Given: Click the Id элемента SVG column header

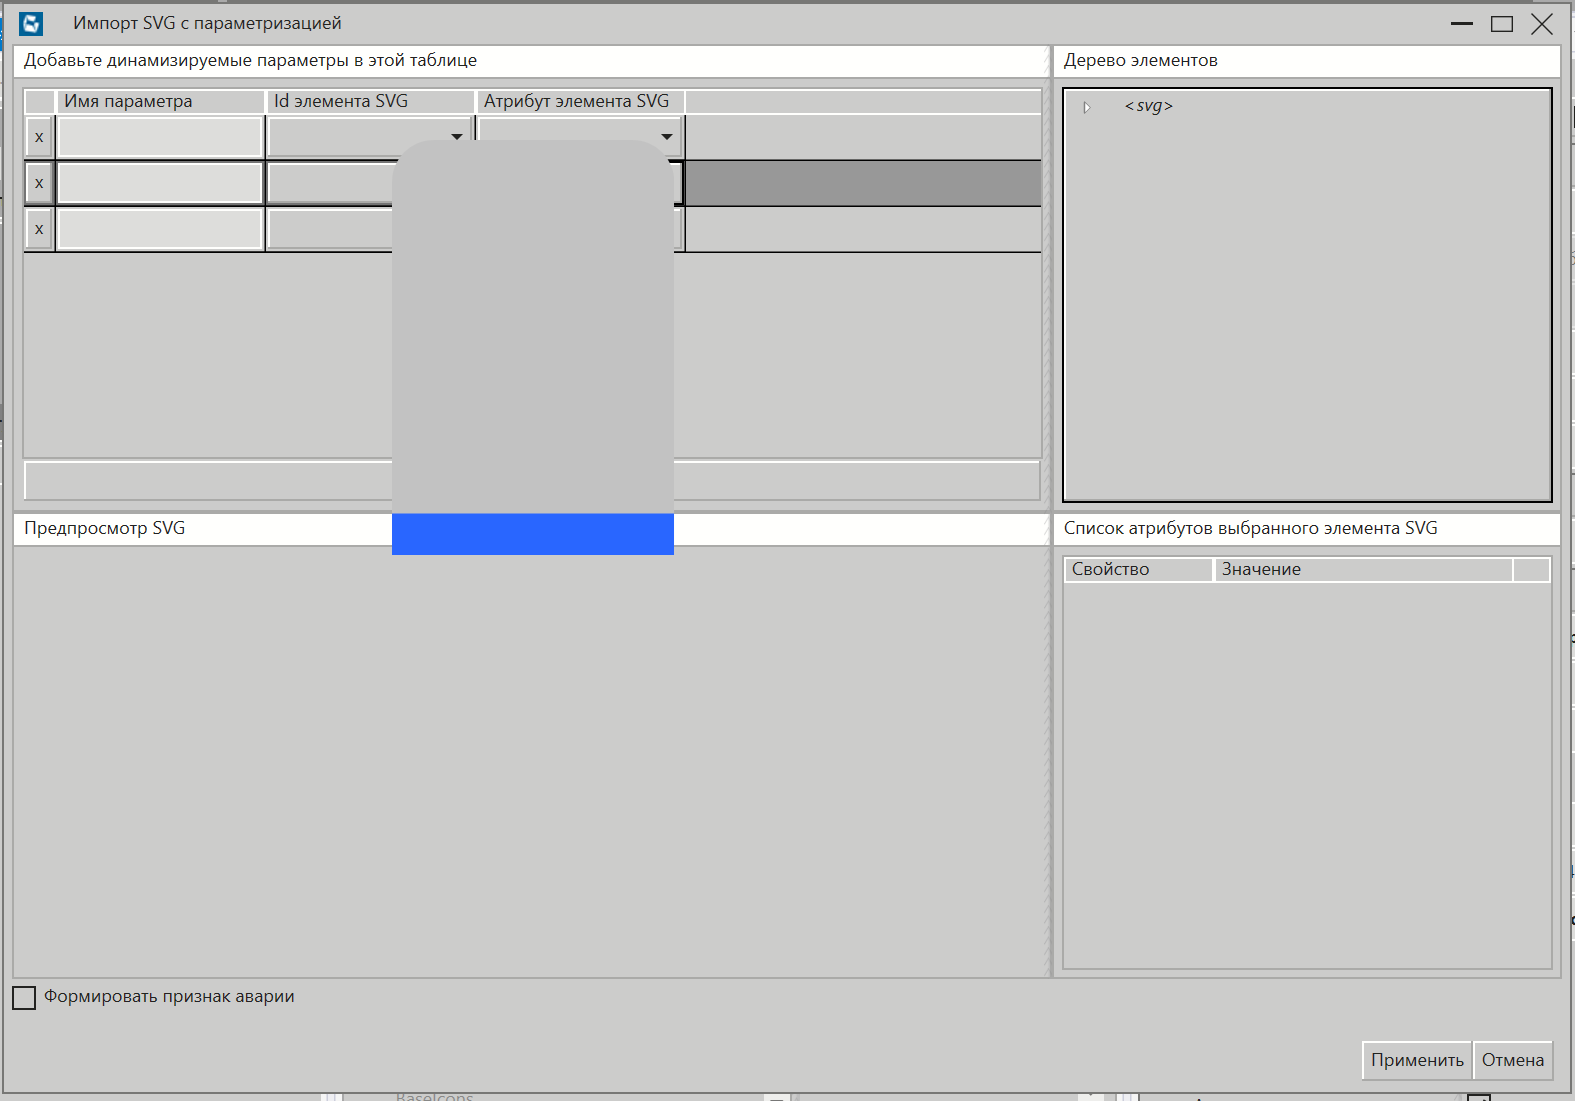Looking at the screenshot, I should click(369, 101).
